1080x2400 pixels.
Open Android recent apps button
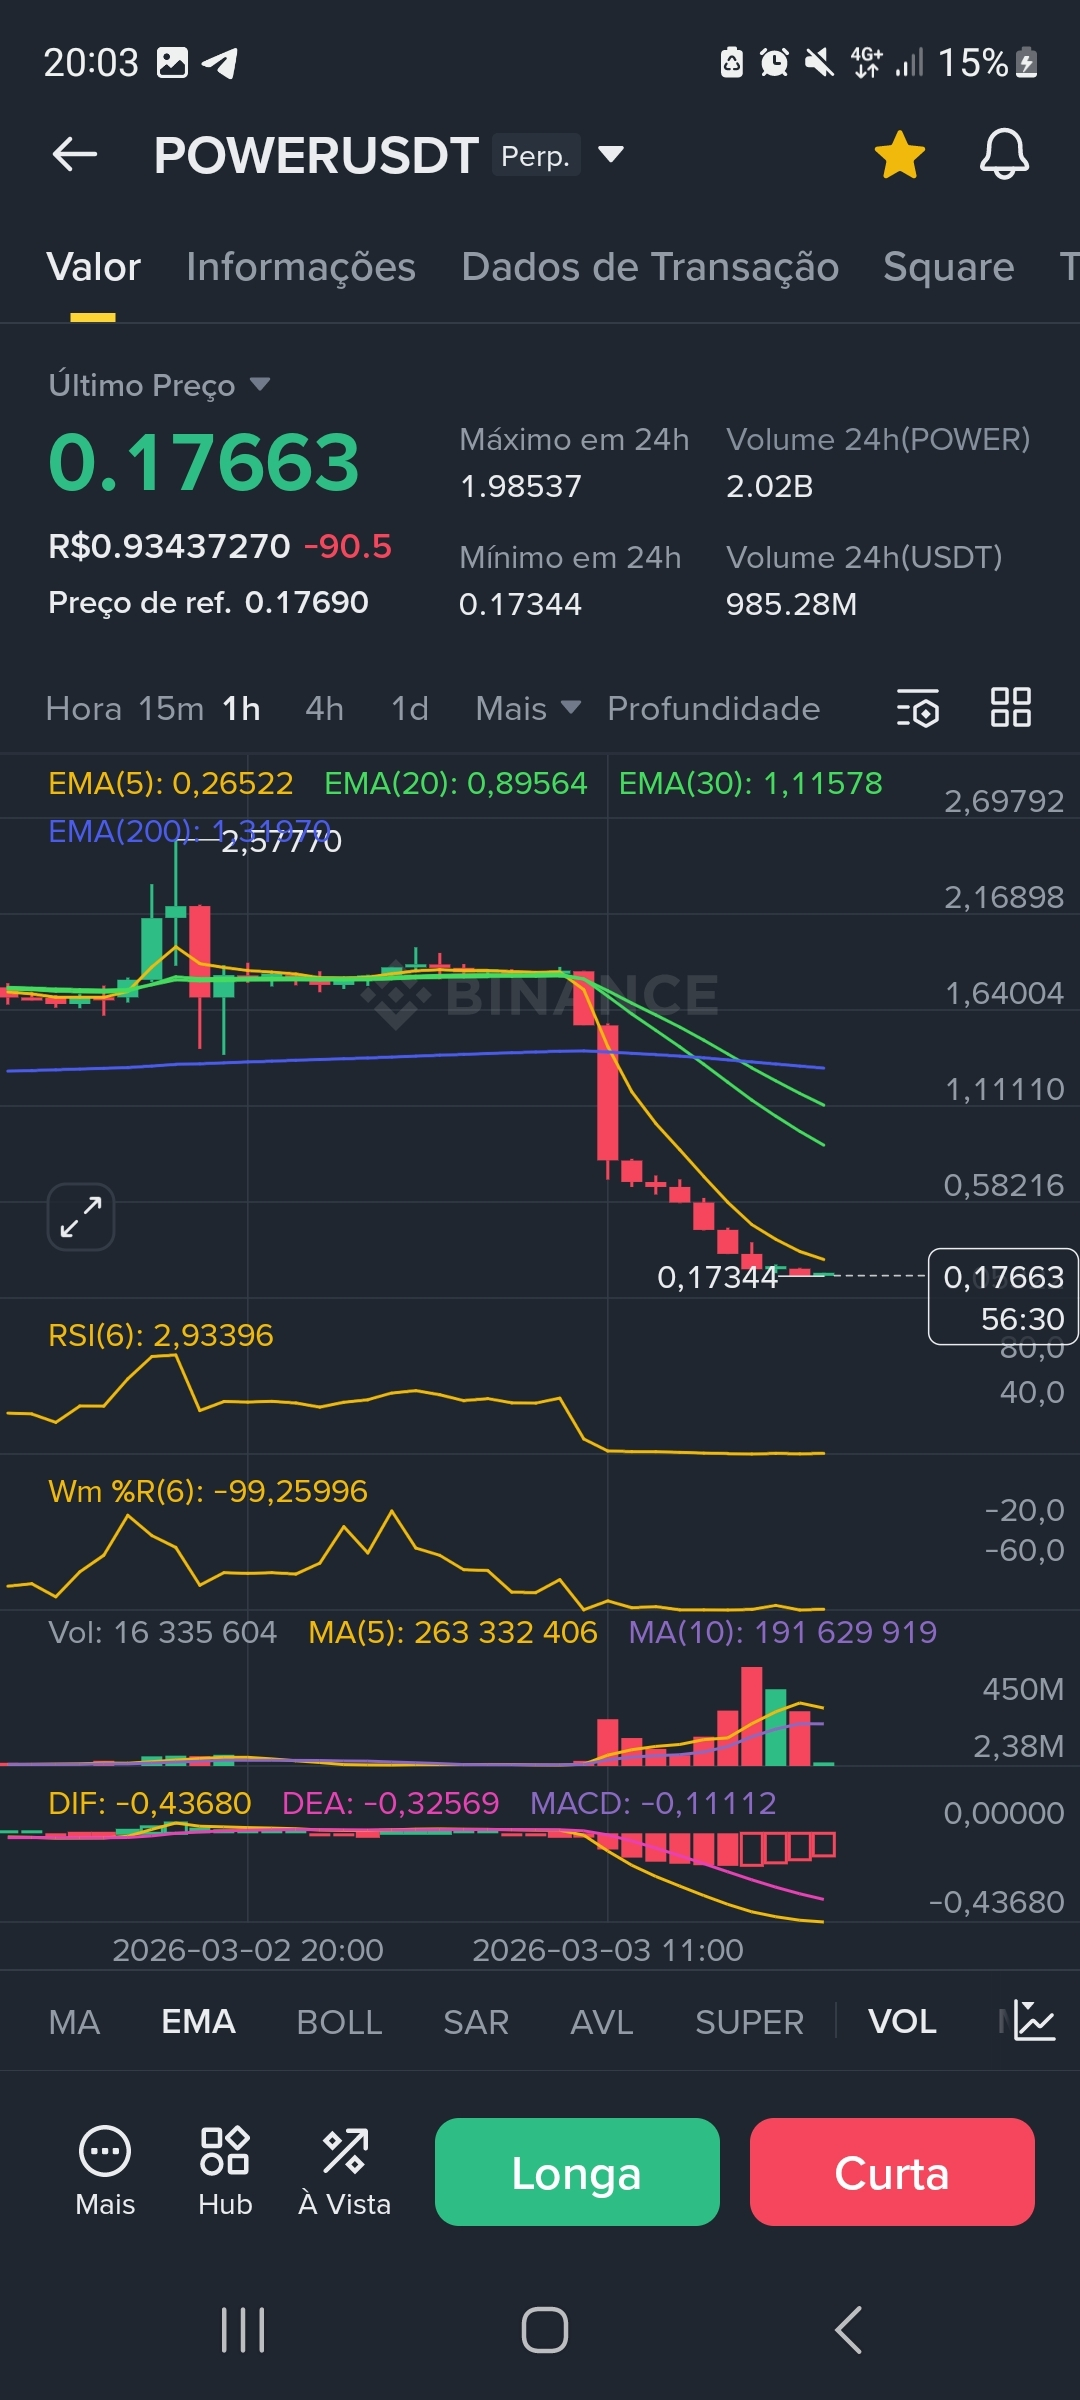(x=243, y=2330)
